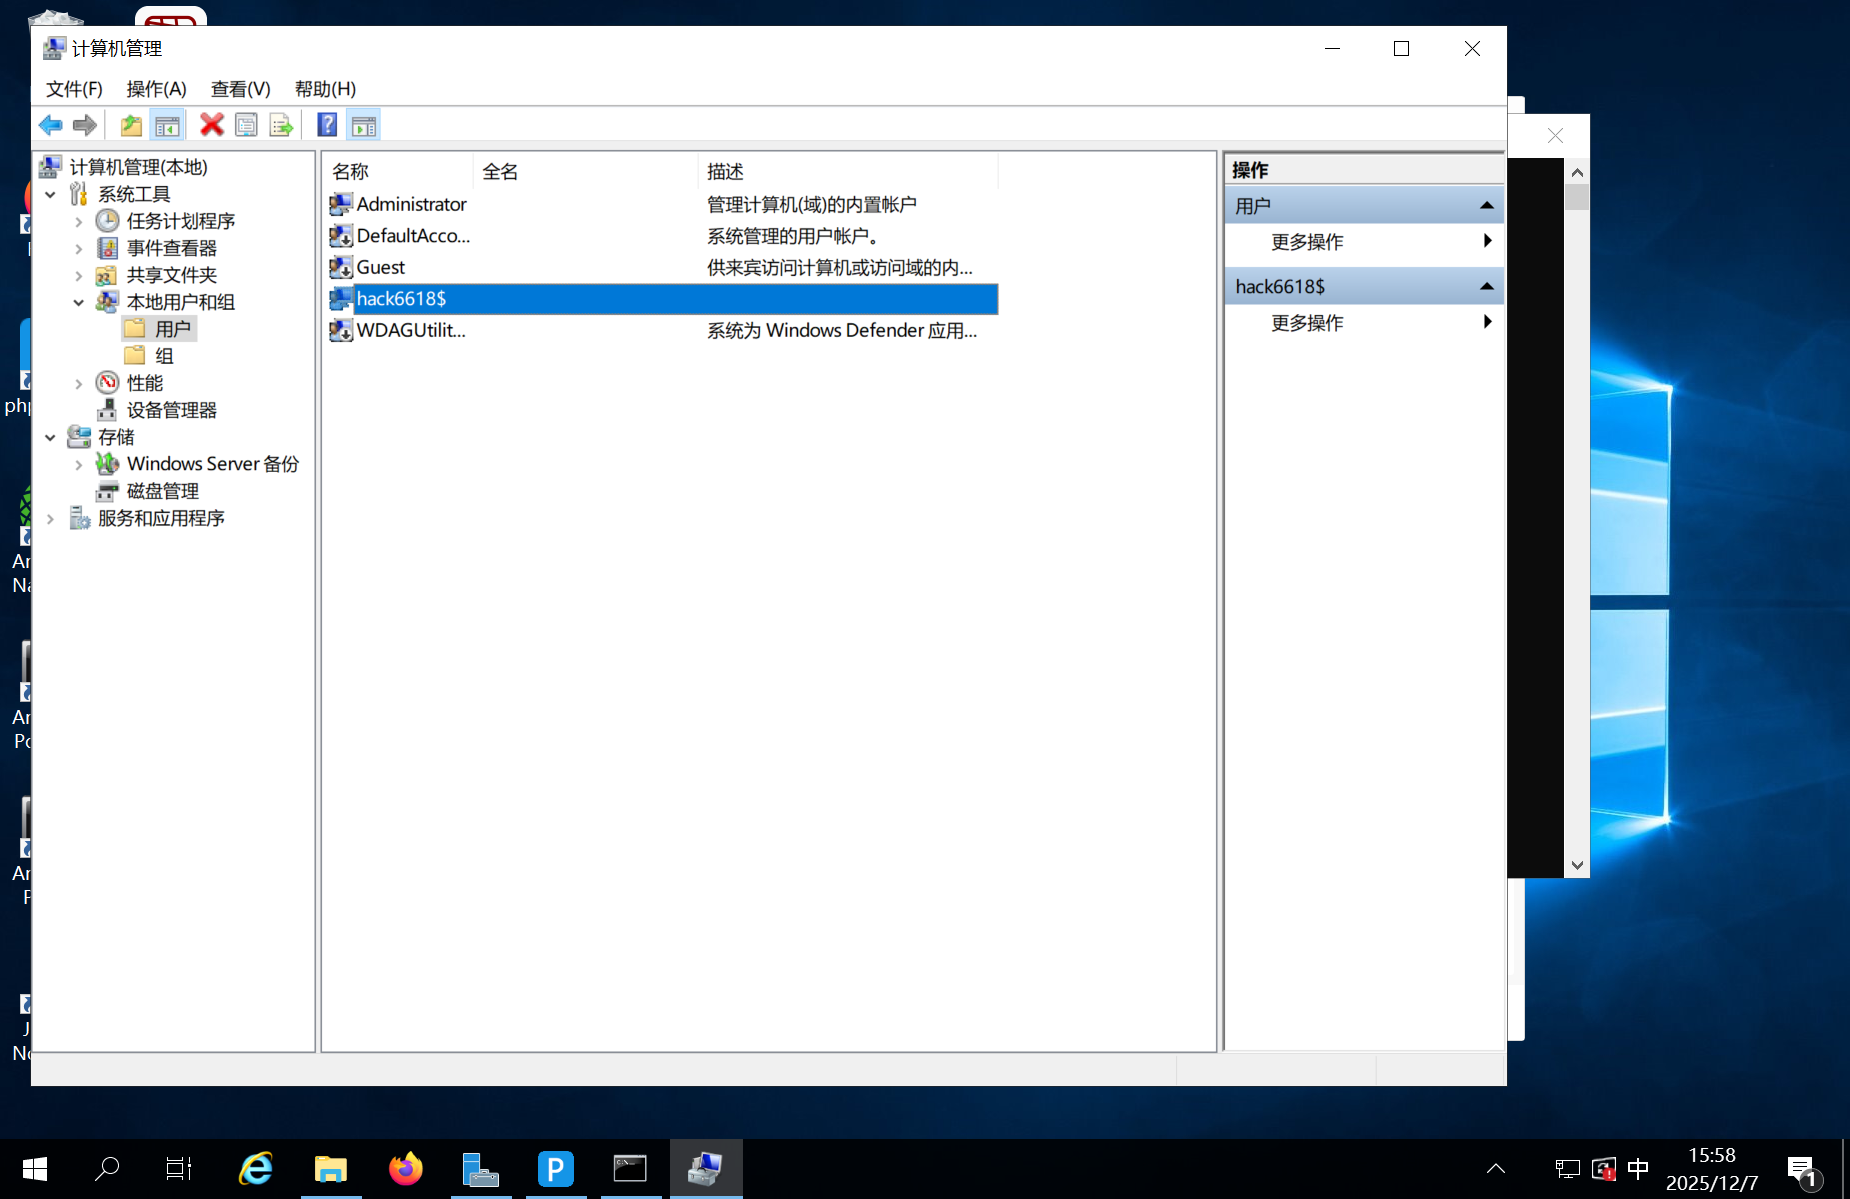Click the Guest description text
The width and height of the screenshot is (1850, 1199).
(x=839, y=267)
